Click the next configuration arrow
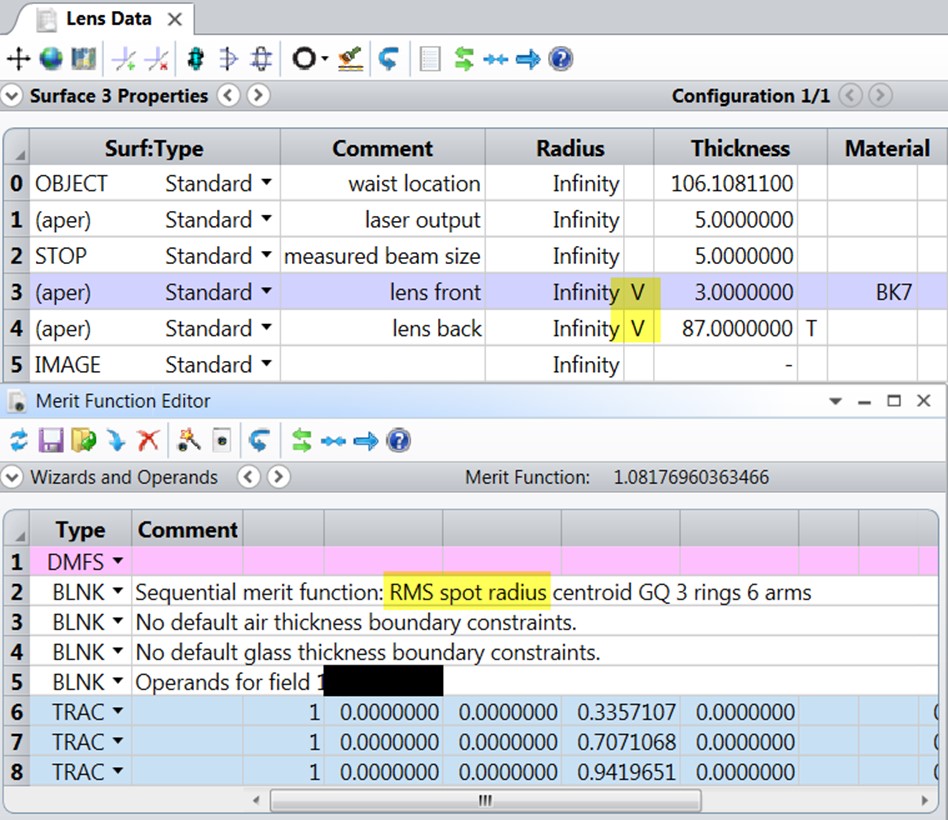 880,96
